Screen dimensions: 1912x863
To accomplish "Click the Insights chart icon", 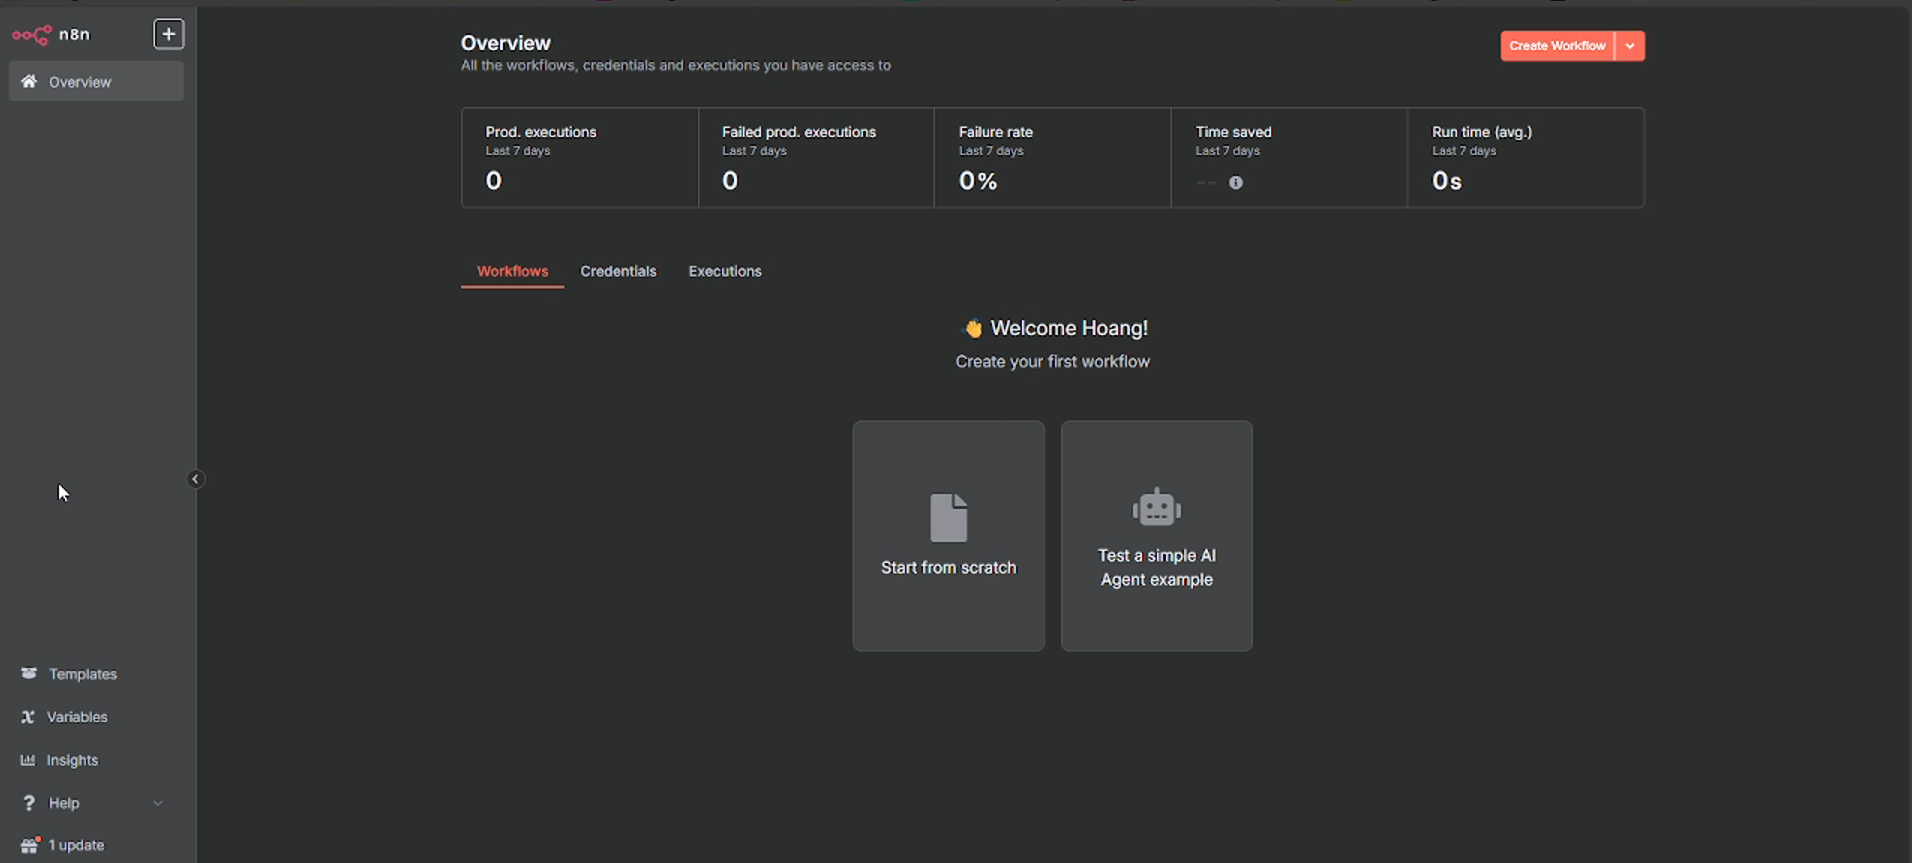I will [x=28, y=760].
